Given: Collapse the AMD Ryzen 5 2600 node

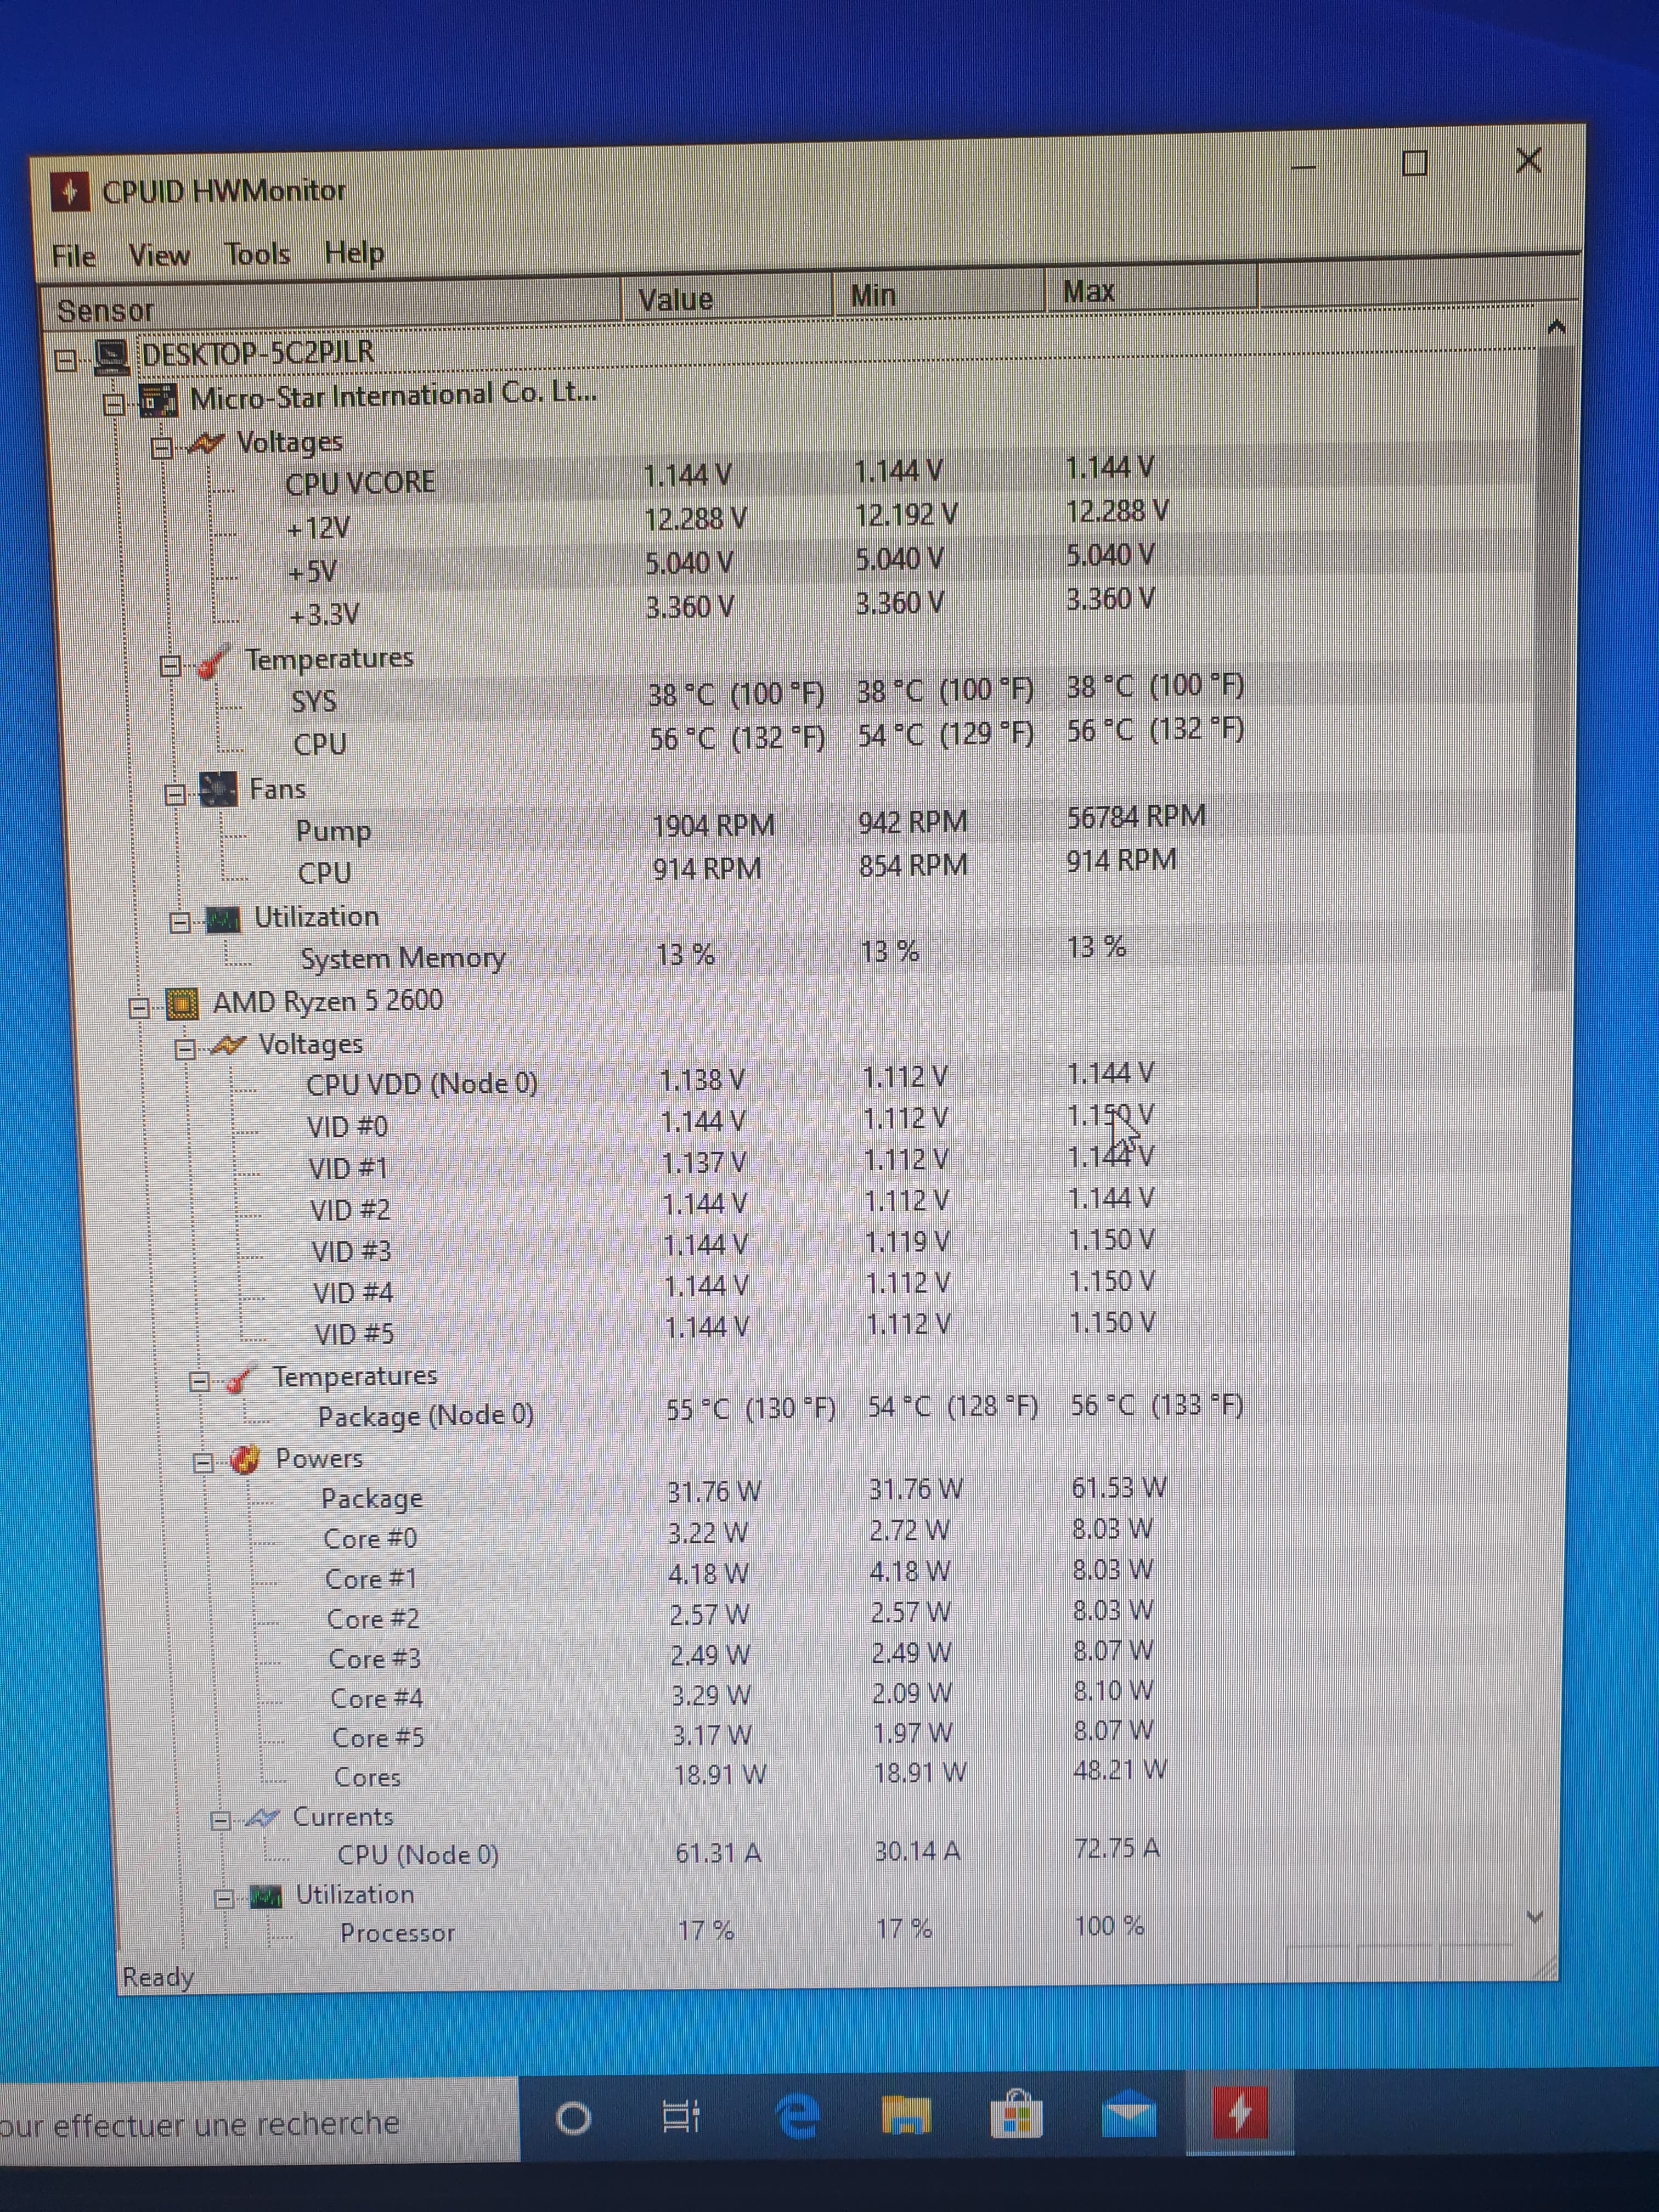Looking at the screenshot, I should point(140,1007).
